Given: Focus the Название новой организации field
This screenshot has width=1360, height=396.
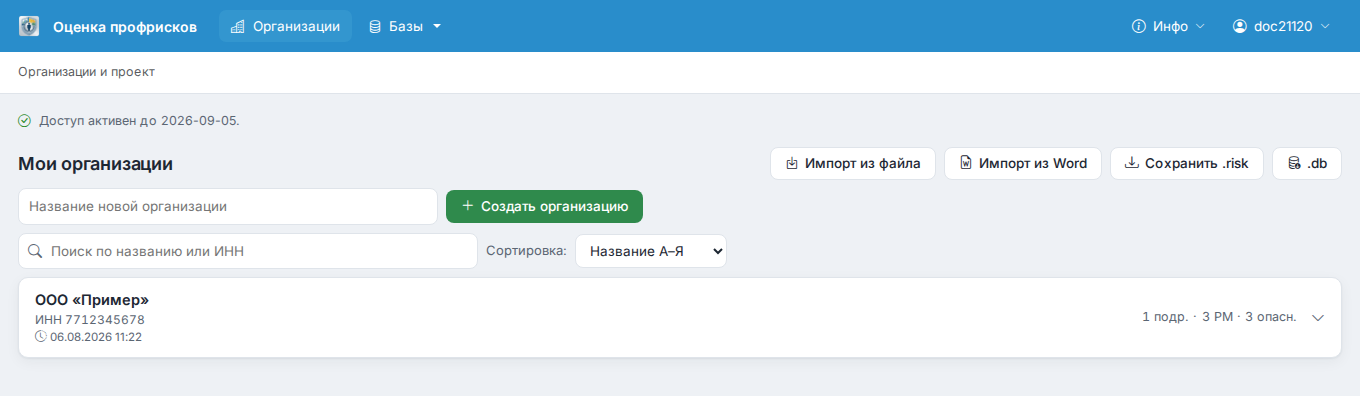Looking at the screenshot, I should click(228, 206).
